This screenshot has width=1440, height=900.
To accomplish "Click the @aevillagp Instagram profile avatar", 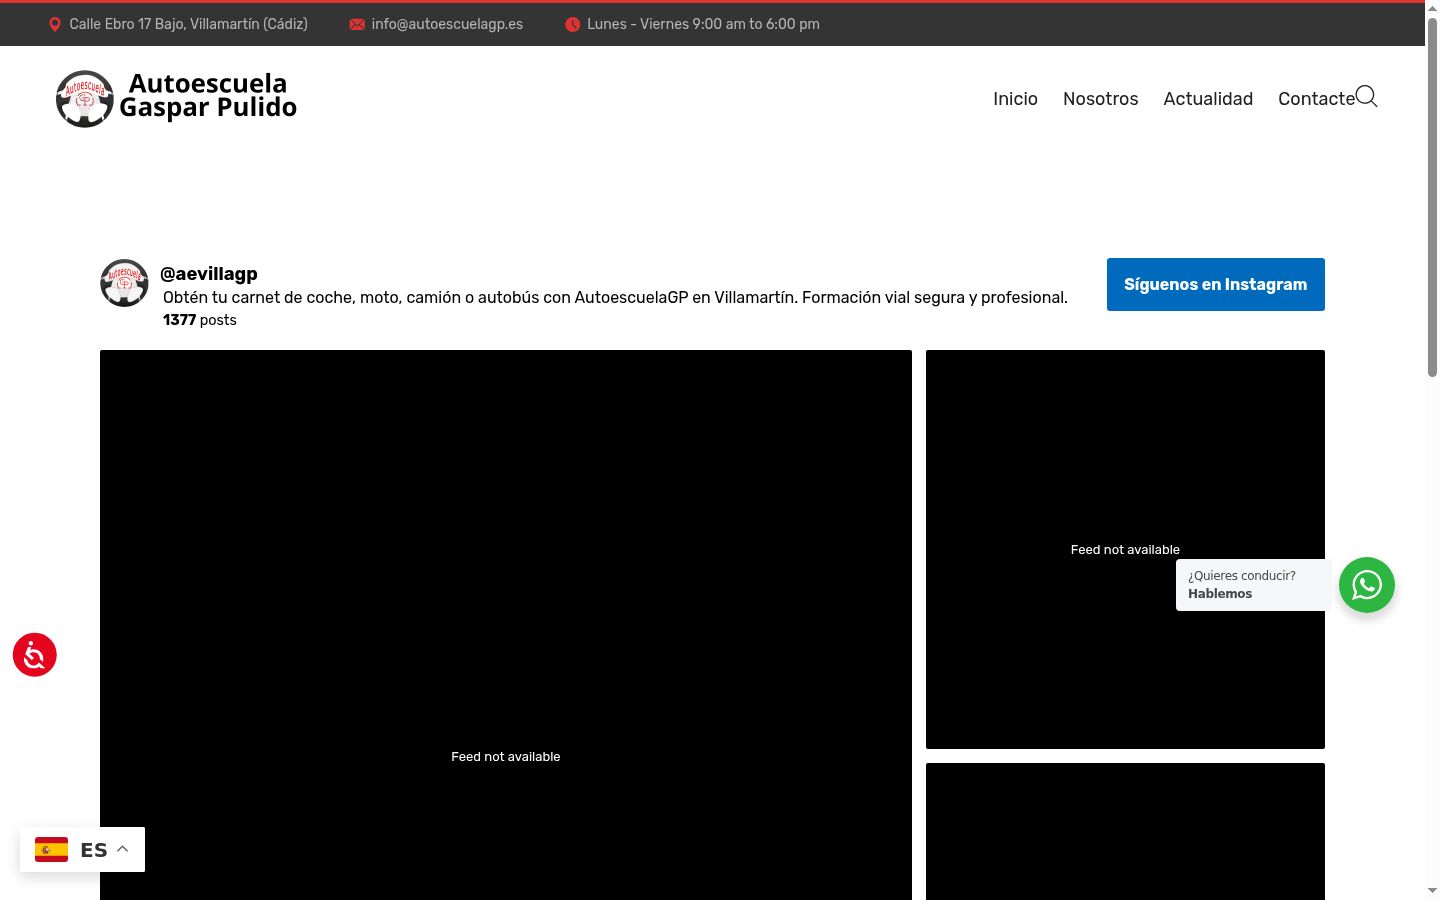I will 124,283.
